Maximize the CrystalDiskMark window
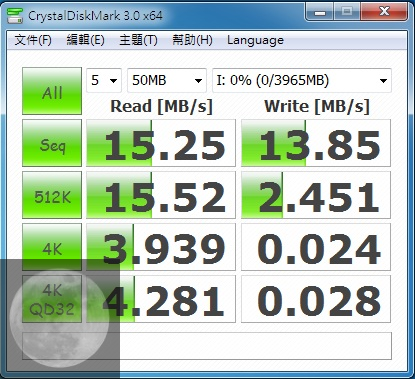The height and width of the screenshot is (379, 415). 347,12
